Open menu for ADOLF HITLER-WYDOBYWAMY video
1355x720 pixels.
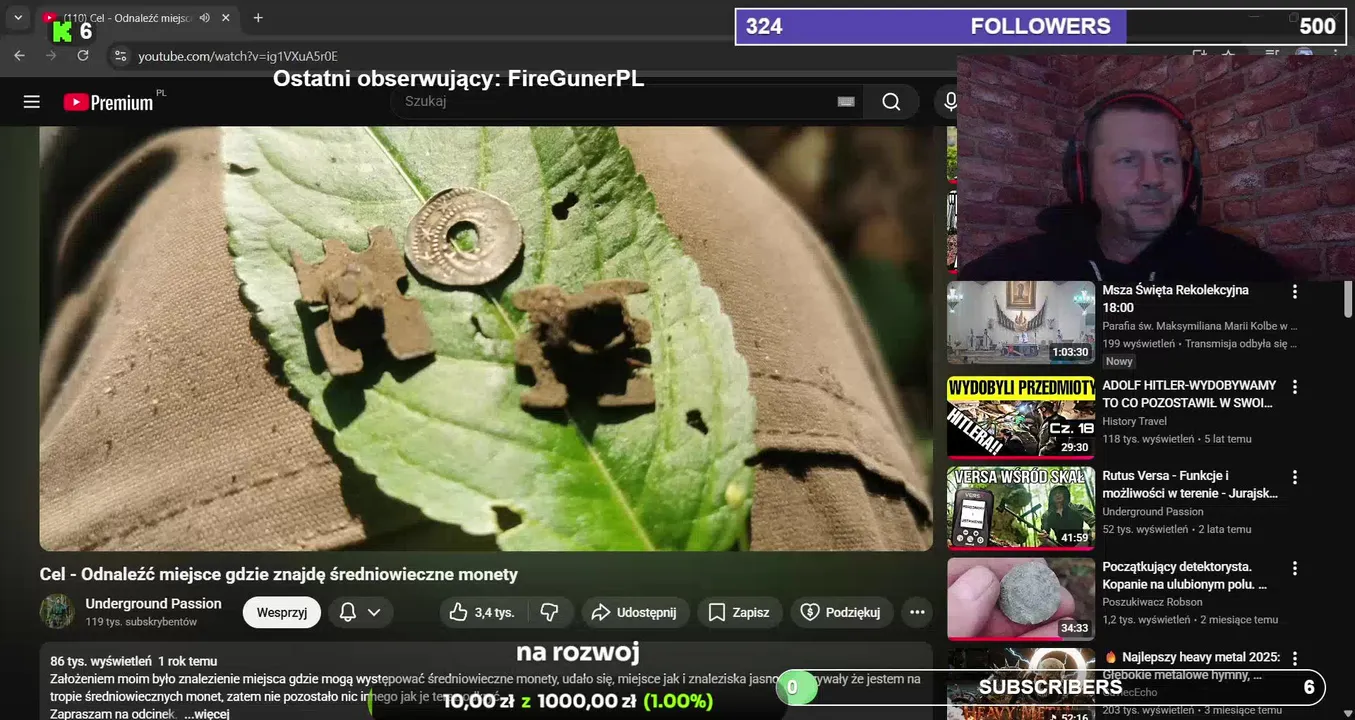[x=1295, y=387]
